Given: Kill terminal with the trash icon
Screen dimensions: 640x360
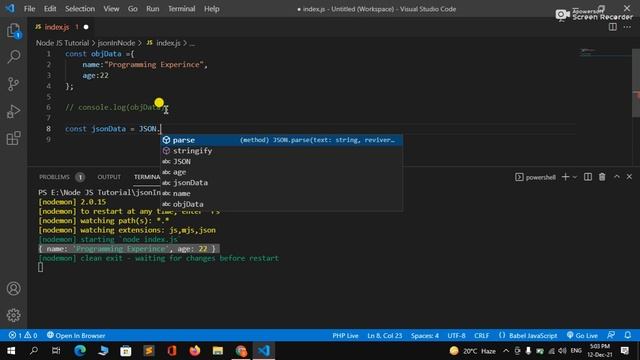Looking at the screenshot, I should 602,177.
